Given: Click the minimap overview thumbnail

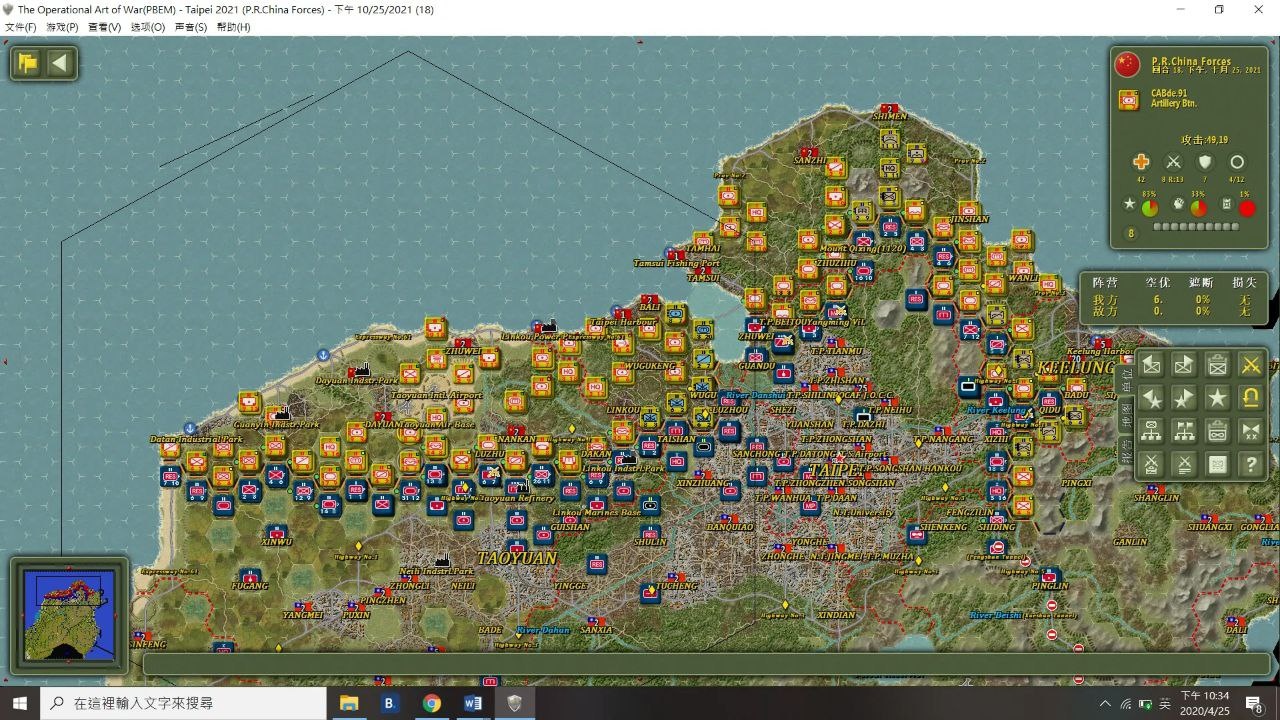Looking at the screenshot, I should [69, 615].
